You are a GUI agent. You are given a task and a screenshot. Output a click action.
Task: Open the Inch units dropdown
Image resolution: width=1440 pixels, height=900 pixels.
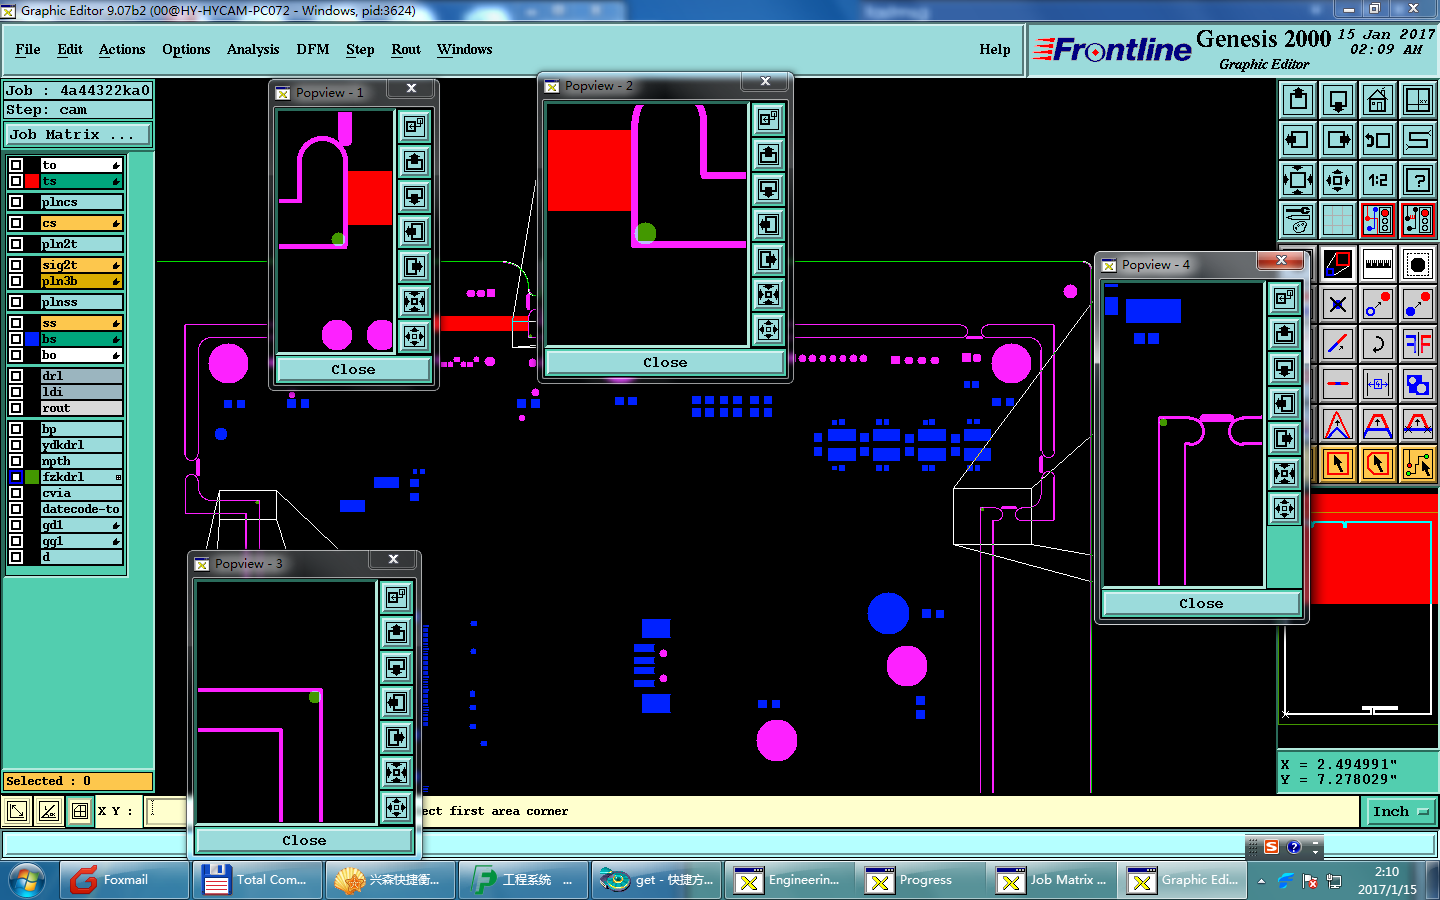tap(1401, 811)
